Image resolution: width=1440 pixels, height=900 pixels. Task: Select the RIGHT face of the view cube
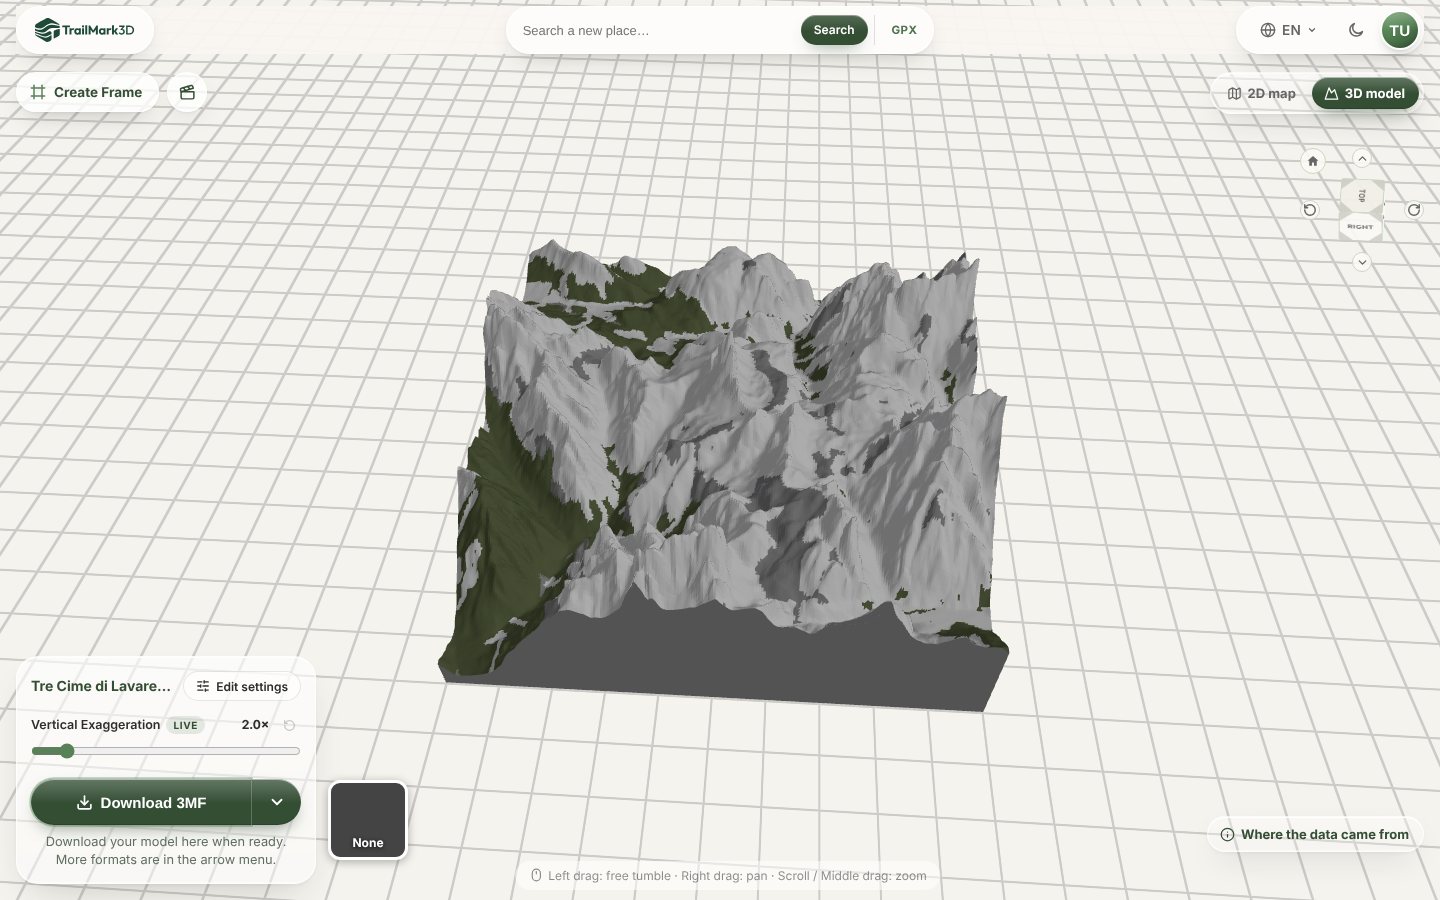tap(1360, 227)
